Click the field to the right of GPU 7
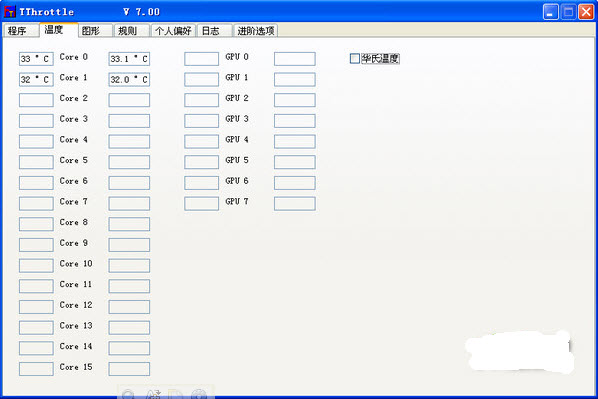The height and width of the screenshot is (399, 598). (x=294, y=203)
